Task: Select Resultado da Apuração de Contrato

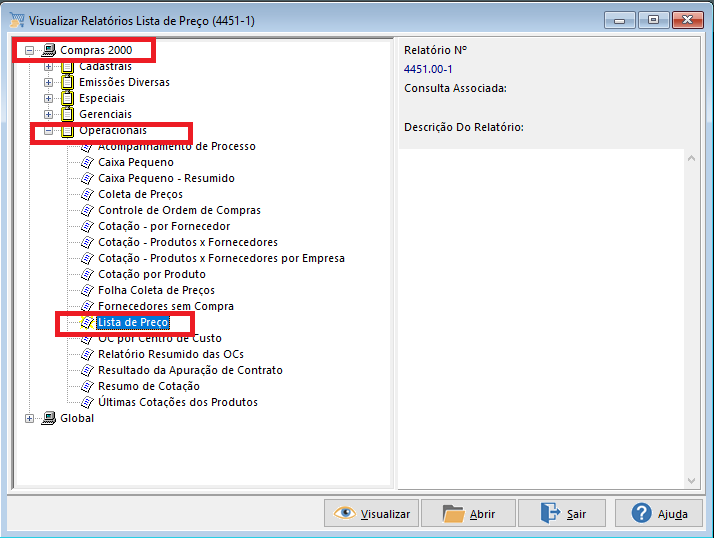Action: (x=190, y=370)
